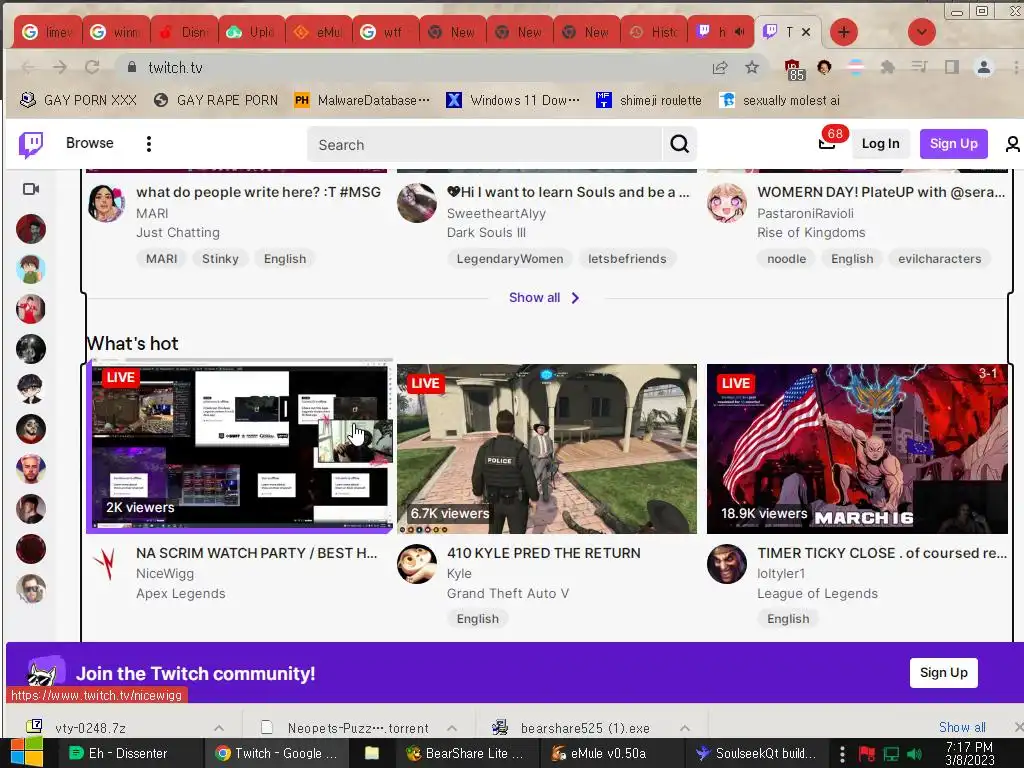Mute the tab with speaker icon

point(739,31)
